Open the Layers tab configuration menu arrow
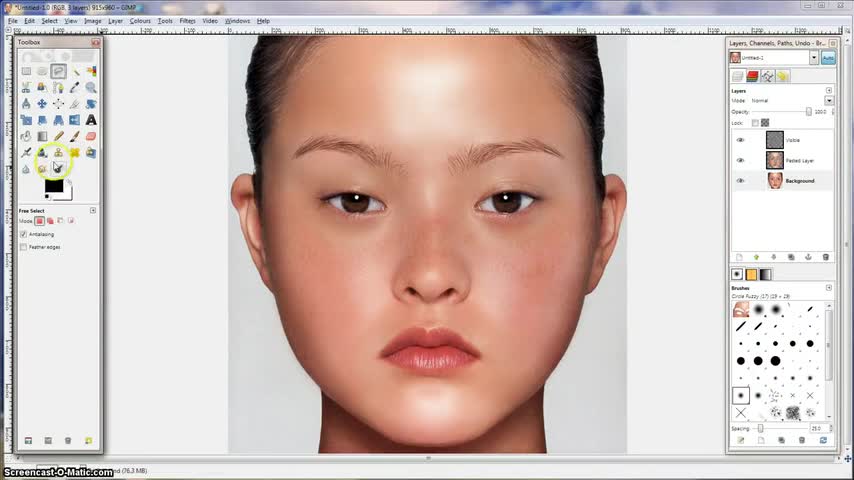 pos(829,90)
